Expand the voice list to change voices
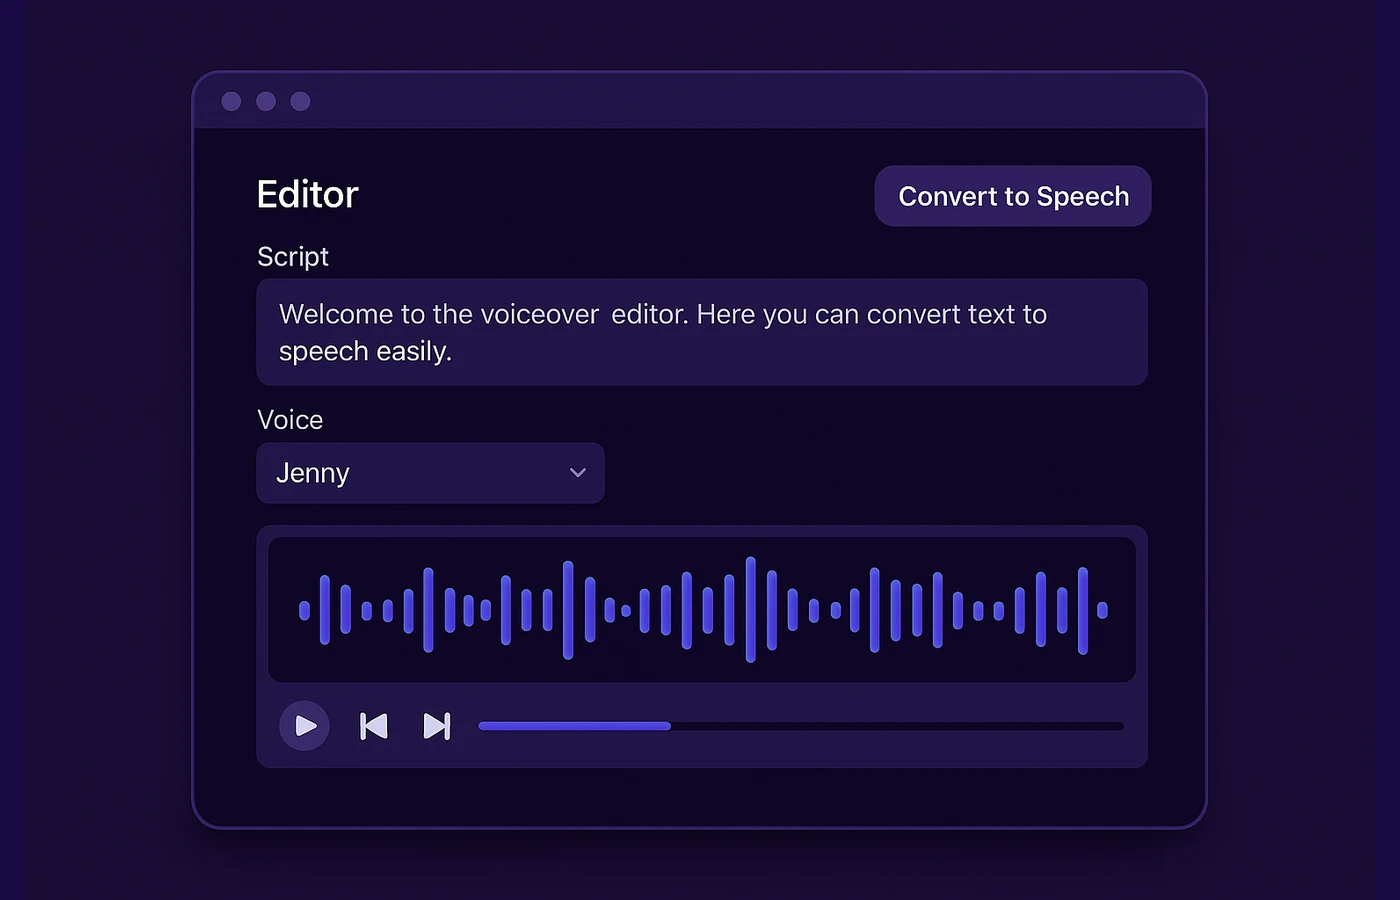This screenshot has width=1400, height=900. (430, 472)
